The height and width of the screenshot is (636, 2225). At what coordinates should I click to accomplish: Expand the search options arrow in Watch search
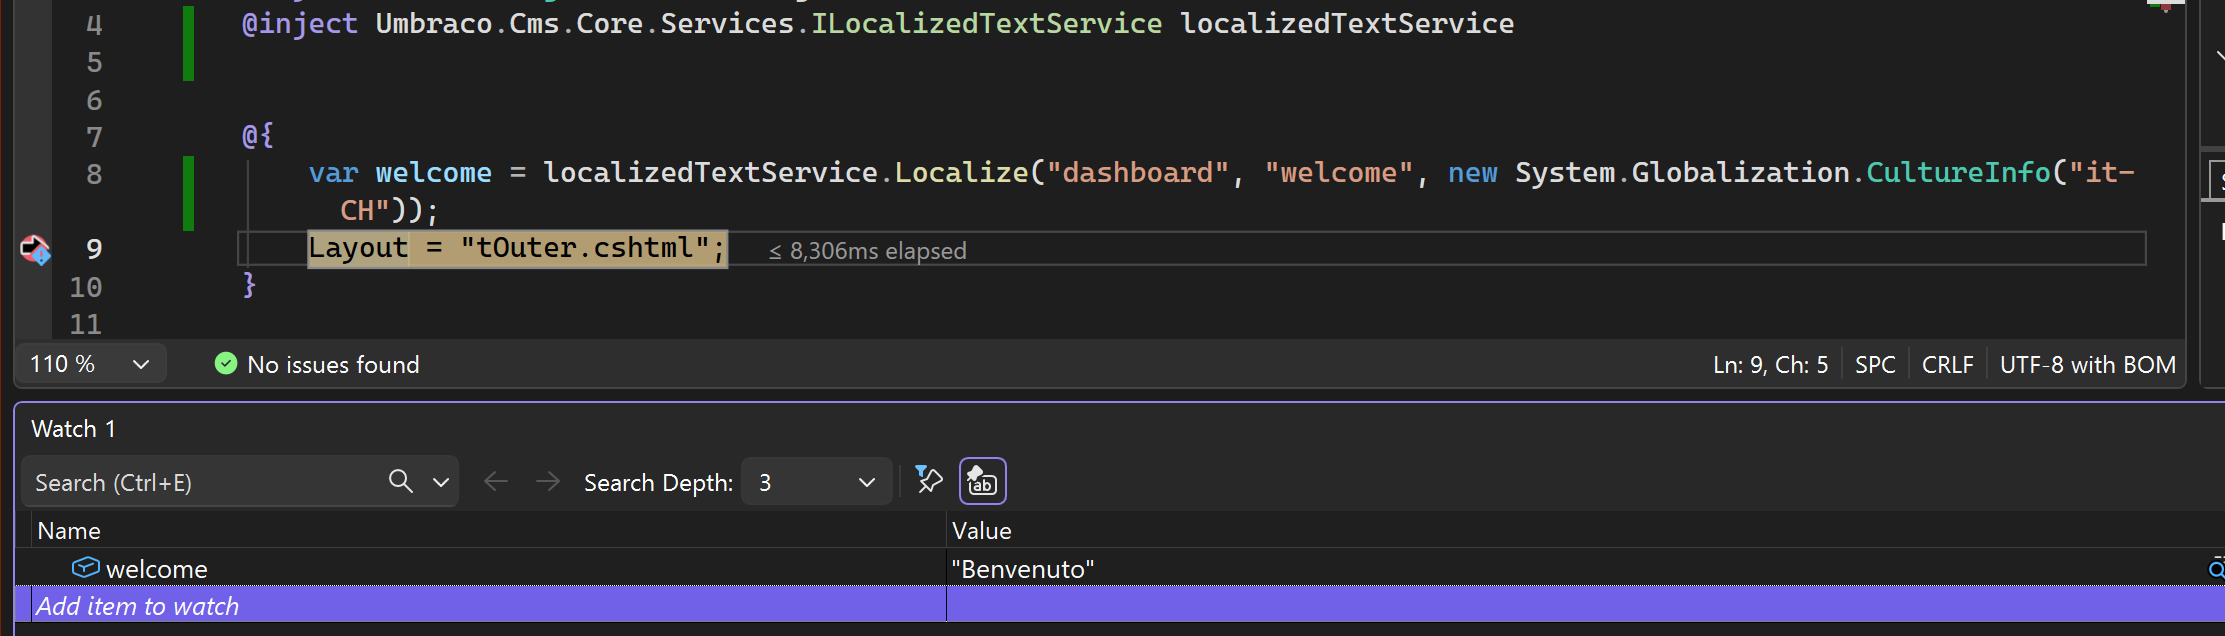point(441,482)
